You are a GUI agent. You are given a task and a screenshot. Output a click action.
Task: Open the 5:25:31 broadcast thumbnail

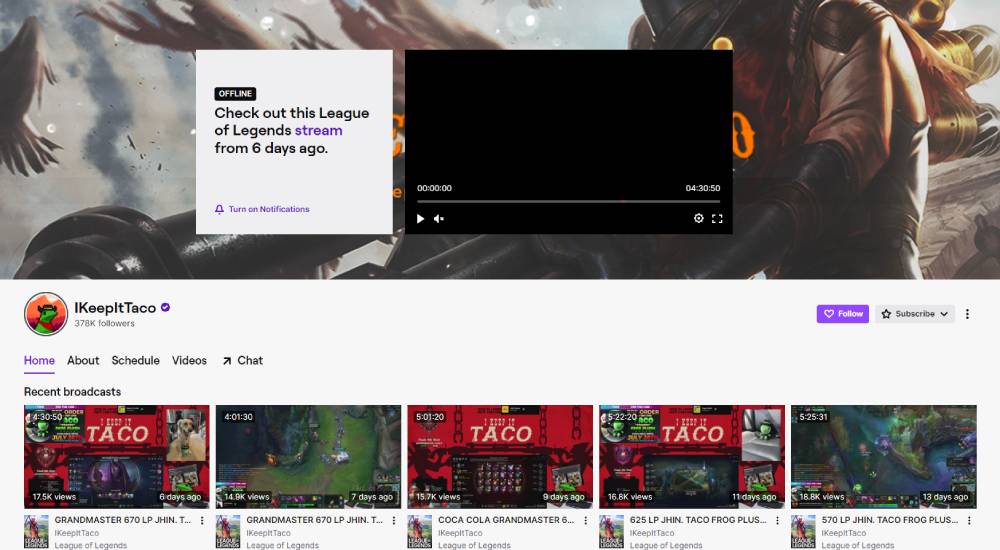884,457
